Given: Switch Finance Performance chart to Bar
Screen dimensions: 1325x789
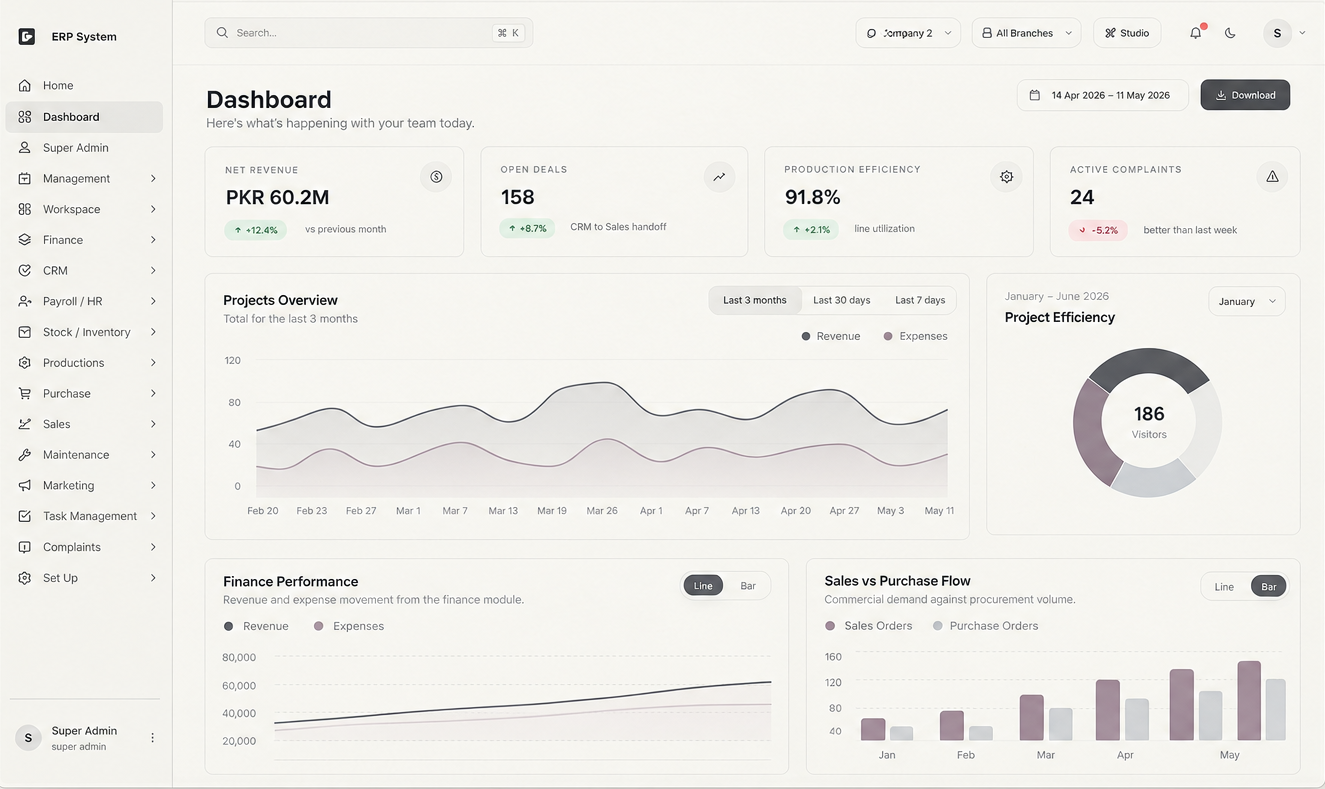Looking at the screenshot, I should tap(748, 586).
